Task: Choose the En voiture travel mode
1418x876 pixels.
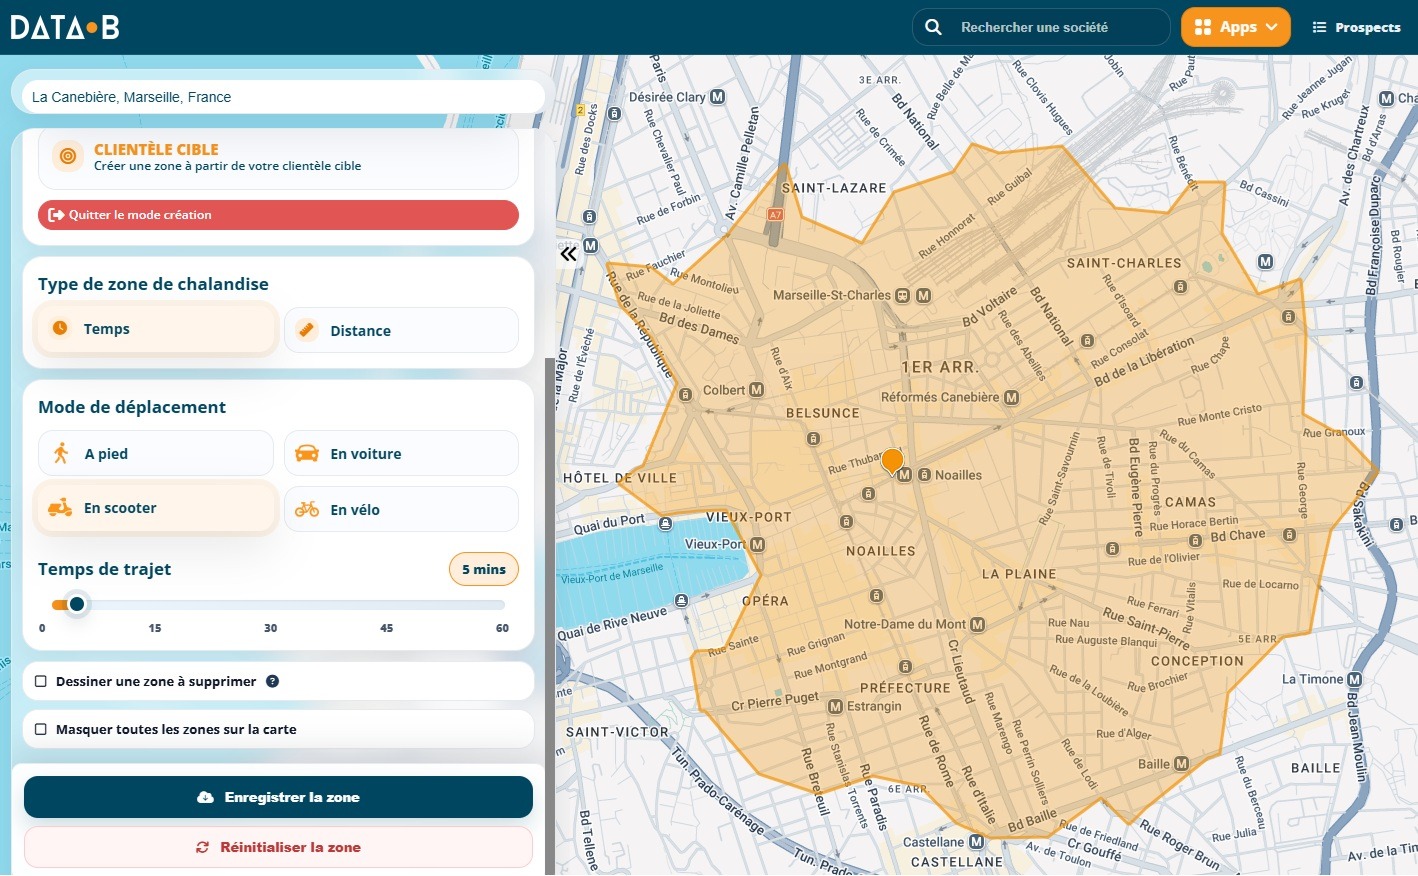Action: [x=401, y=453]
